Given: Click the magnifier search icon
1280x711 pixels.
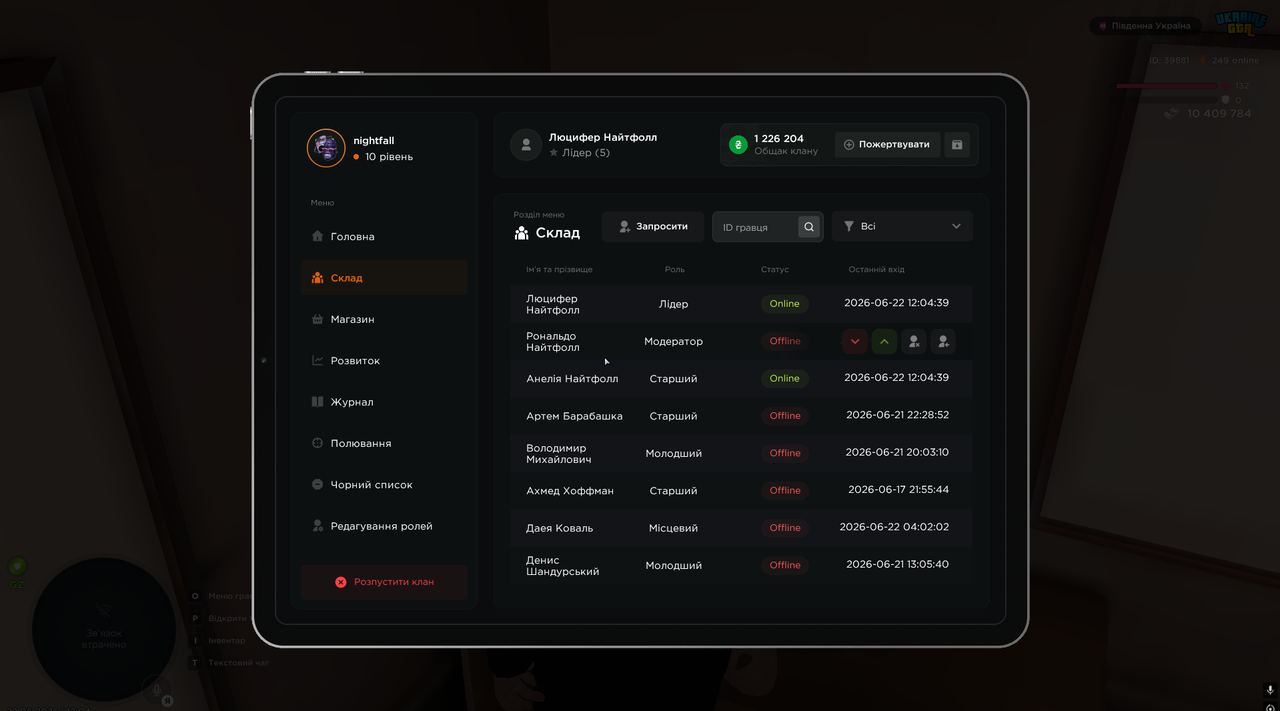Looking at the screenshot, I should (x=809, y=227).
